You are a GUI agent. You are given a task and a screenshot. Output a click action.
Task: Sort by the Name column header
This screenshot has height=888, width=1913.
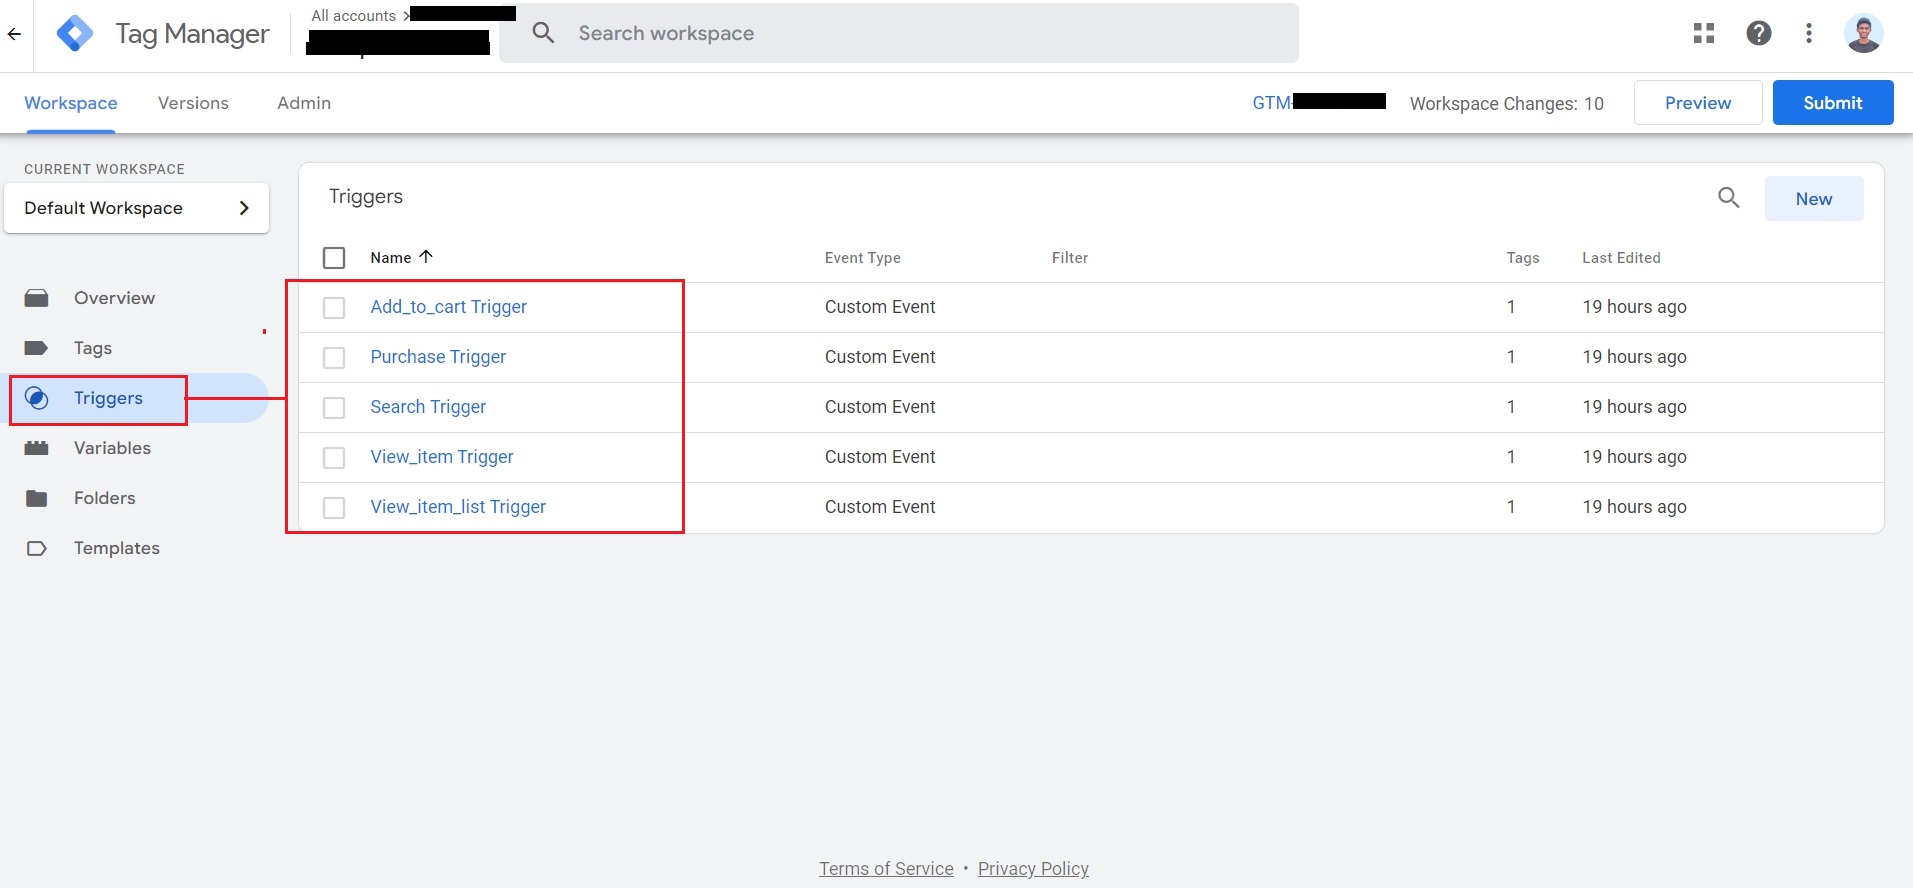point(391,258)
